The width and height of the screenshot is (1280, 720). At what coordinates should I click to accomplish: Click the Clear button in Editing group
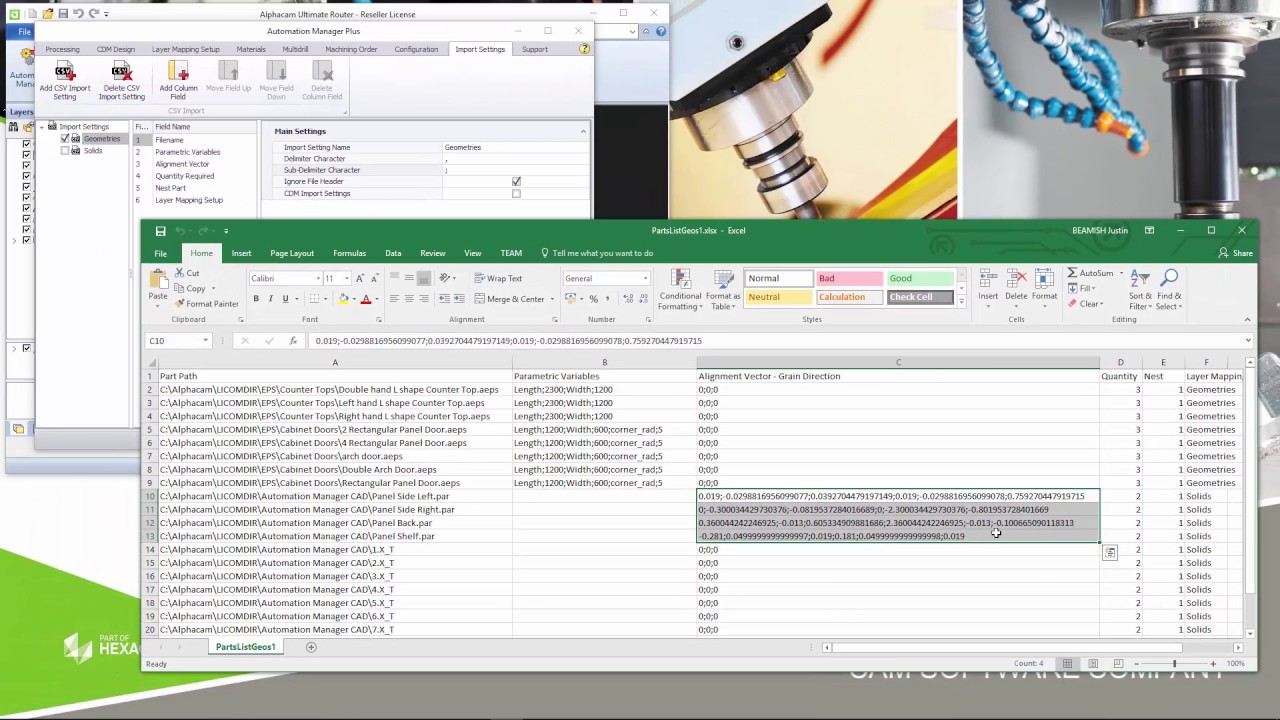(x=1085, y=304)
